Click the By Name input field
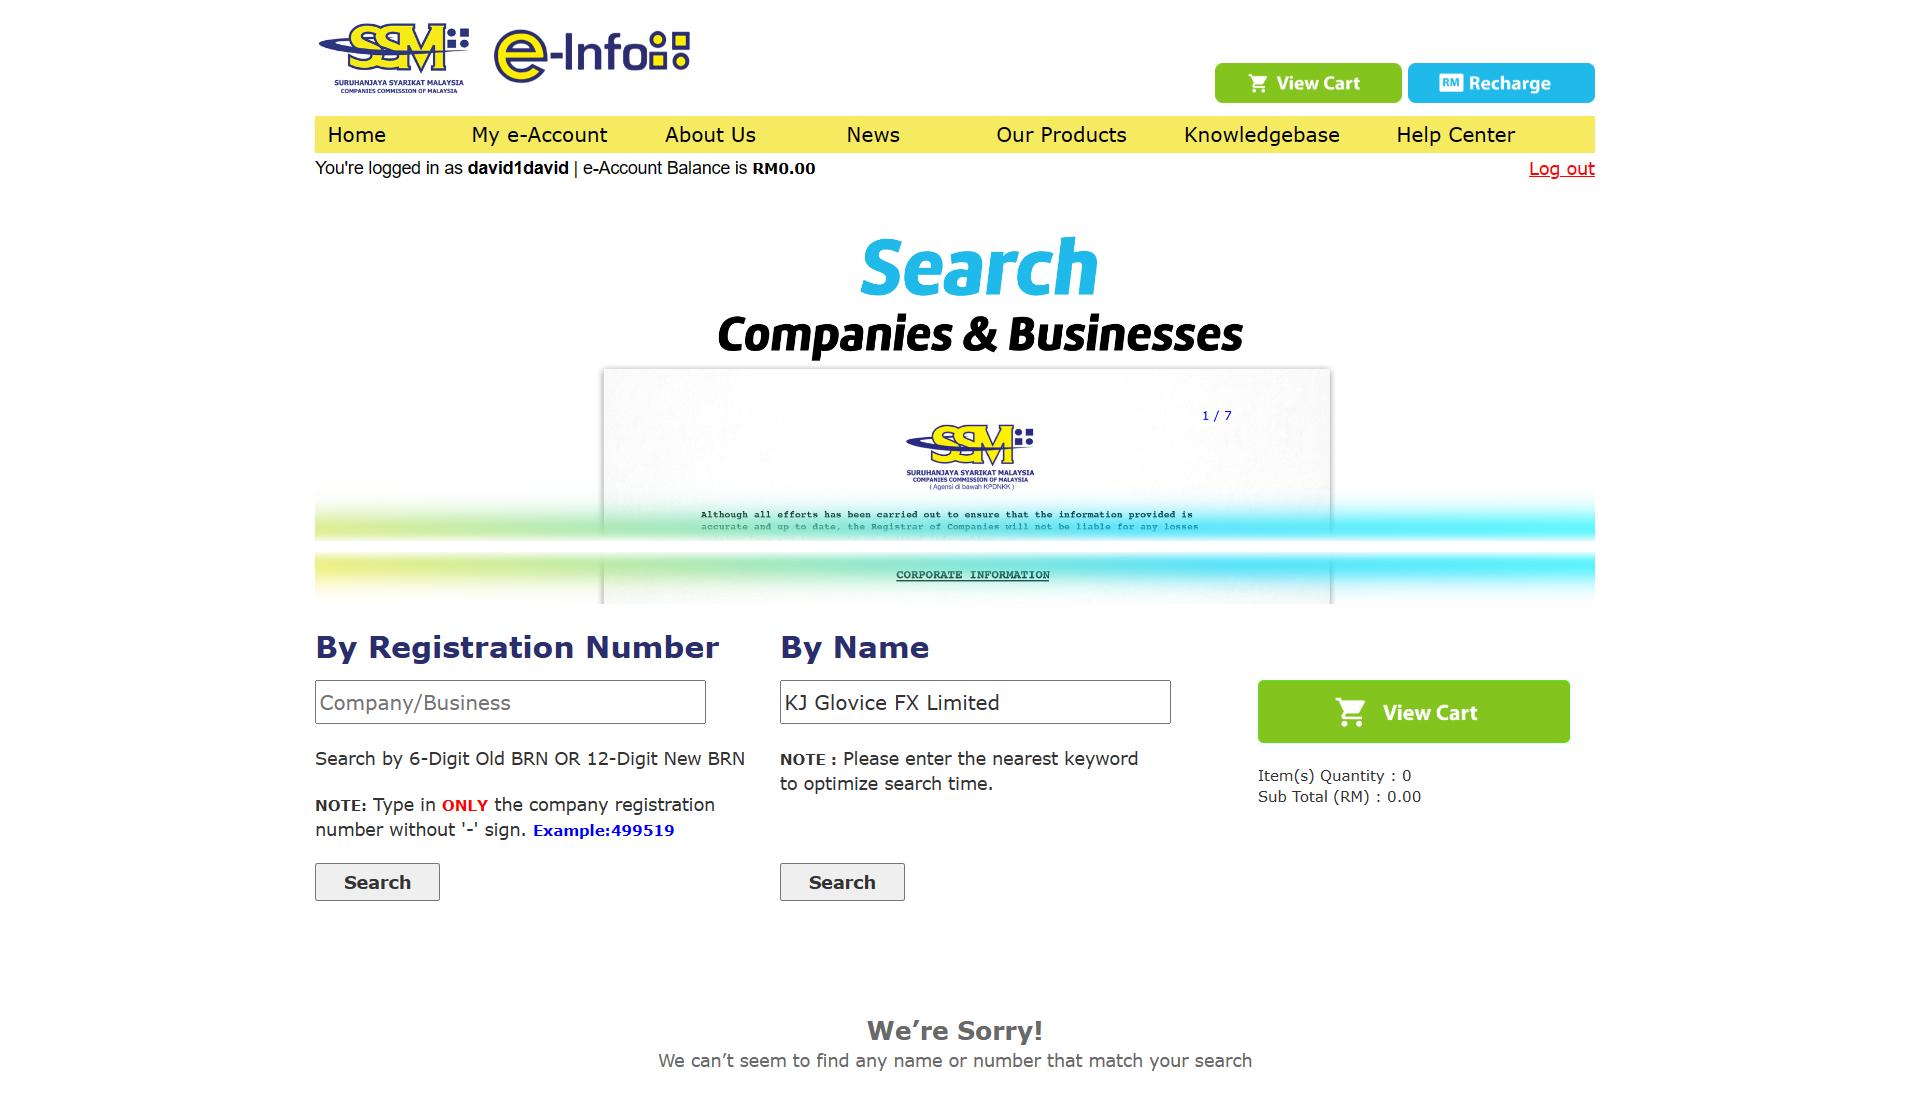Image resolution: width=1921 pixels, height=1116 pixels. click(974, 701)
